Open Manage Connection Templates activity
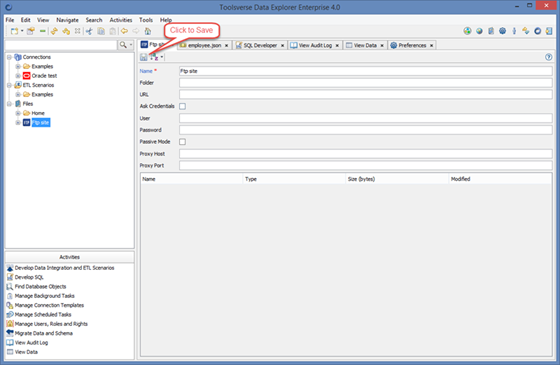560x365 pixels. 49,305
